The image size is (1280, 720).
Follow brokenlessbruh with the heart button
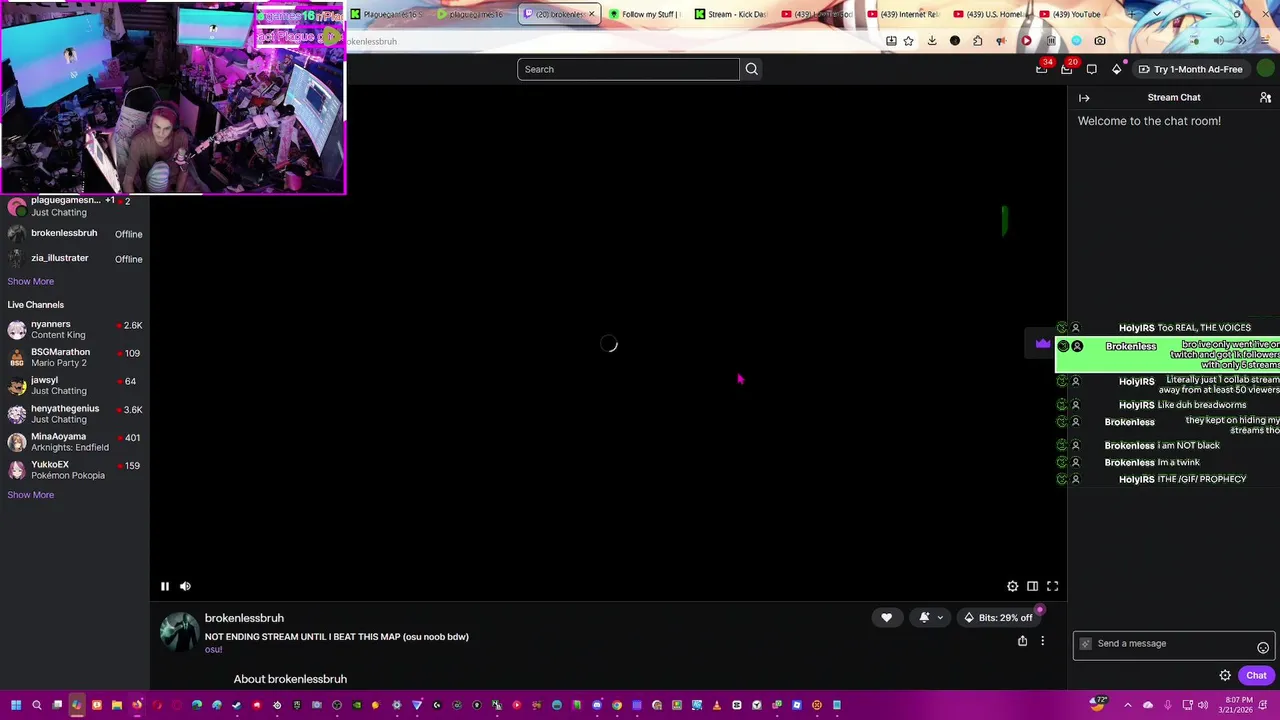886,617
